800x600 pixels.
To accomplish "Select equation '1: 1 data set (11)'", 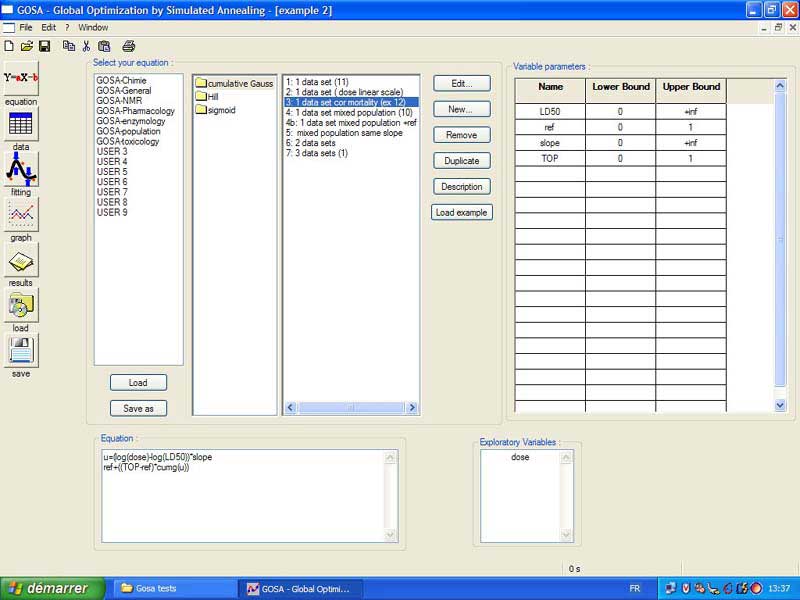I will coord(317,82).
